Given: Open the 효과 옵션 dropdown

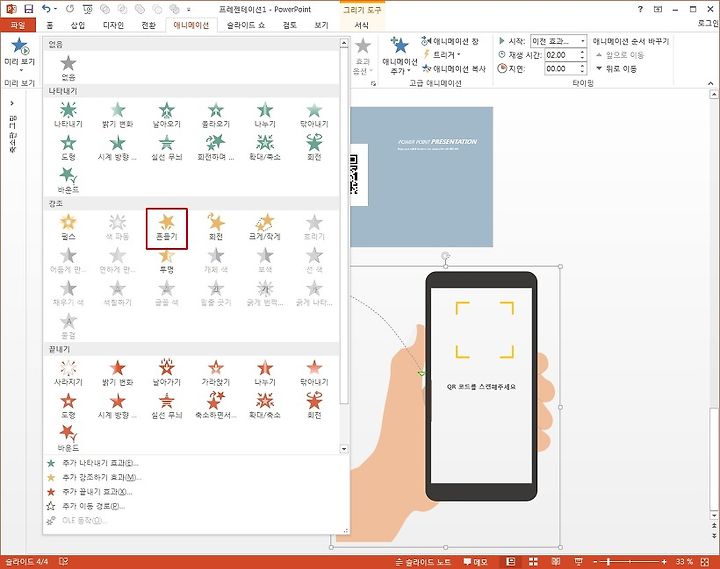Looking at the screenshot, I should coord(363,56).
